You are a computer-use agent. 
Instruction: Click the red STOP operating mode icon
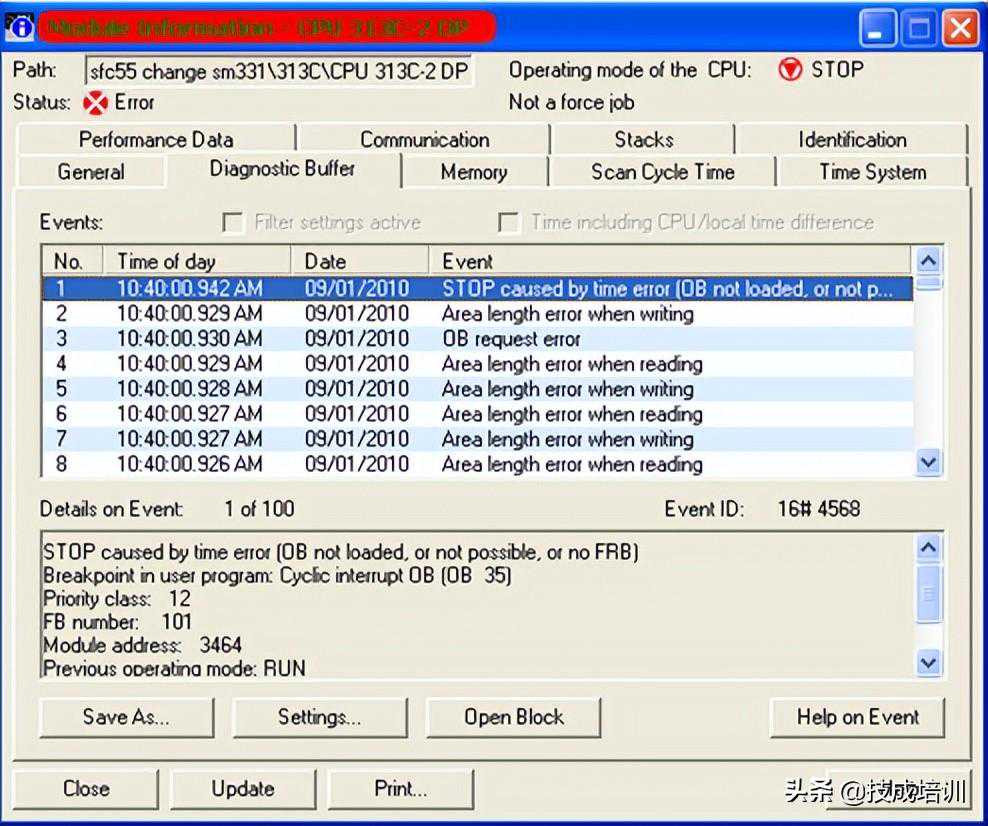tap(790, 70)
